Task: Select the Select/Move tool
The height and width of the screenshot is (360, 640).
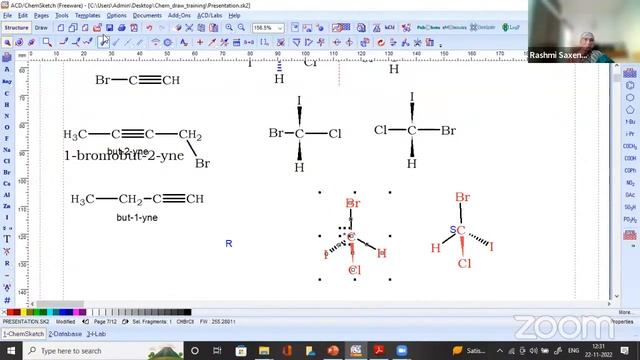Action: [x=7, y=42]
